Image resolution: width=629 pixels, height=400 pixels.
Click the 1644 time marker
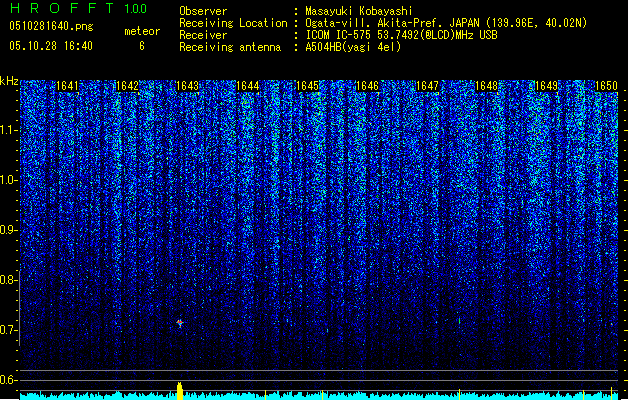[x=248, y=86]
